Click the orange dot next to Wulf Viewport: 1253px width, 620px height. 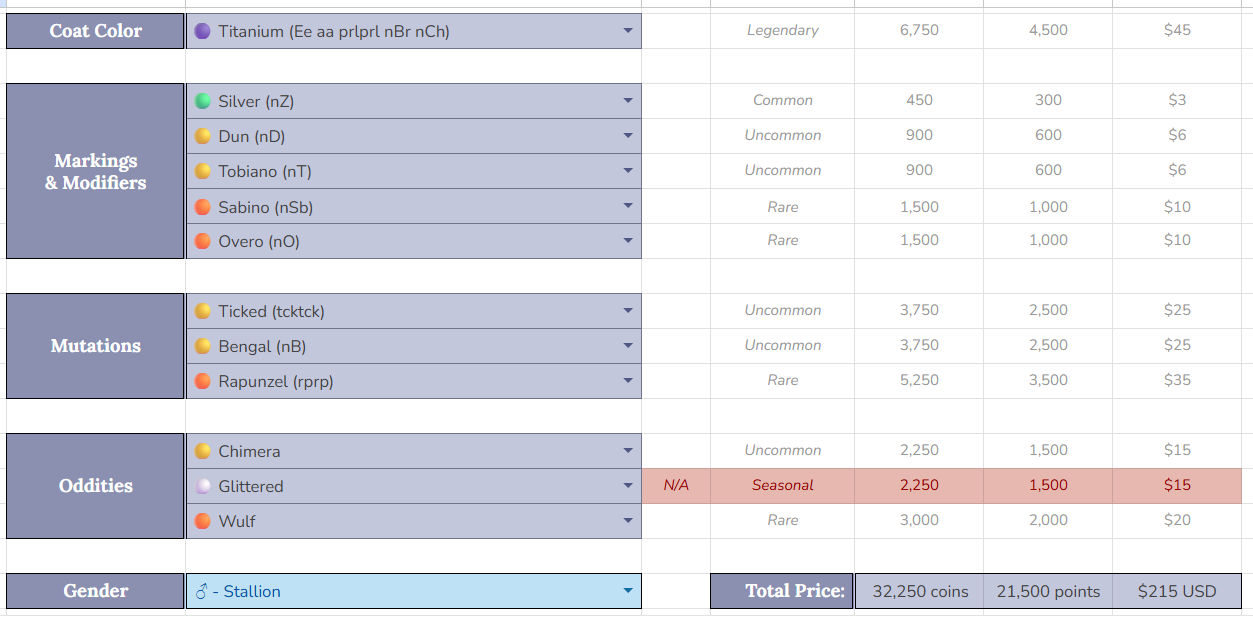click(x=203, y=521)
